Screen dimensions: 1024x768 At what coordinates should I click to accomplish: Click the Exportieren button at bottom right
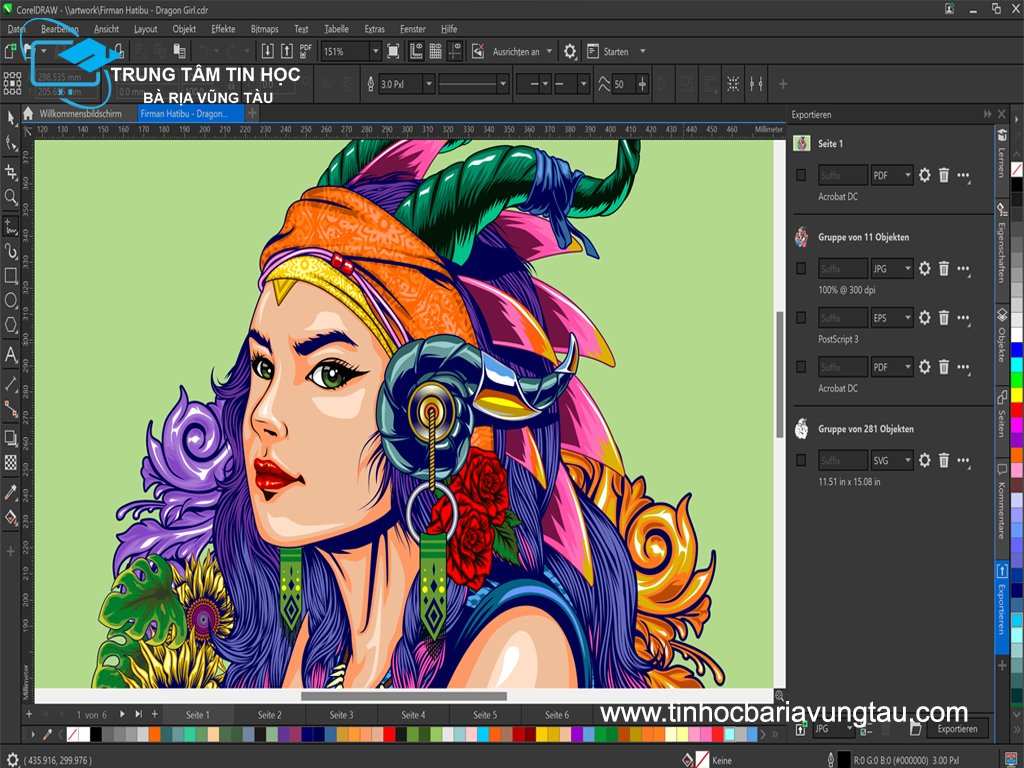point(955,729)
